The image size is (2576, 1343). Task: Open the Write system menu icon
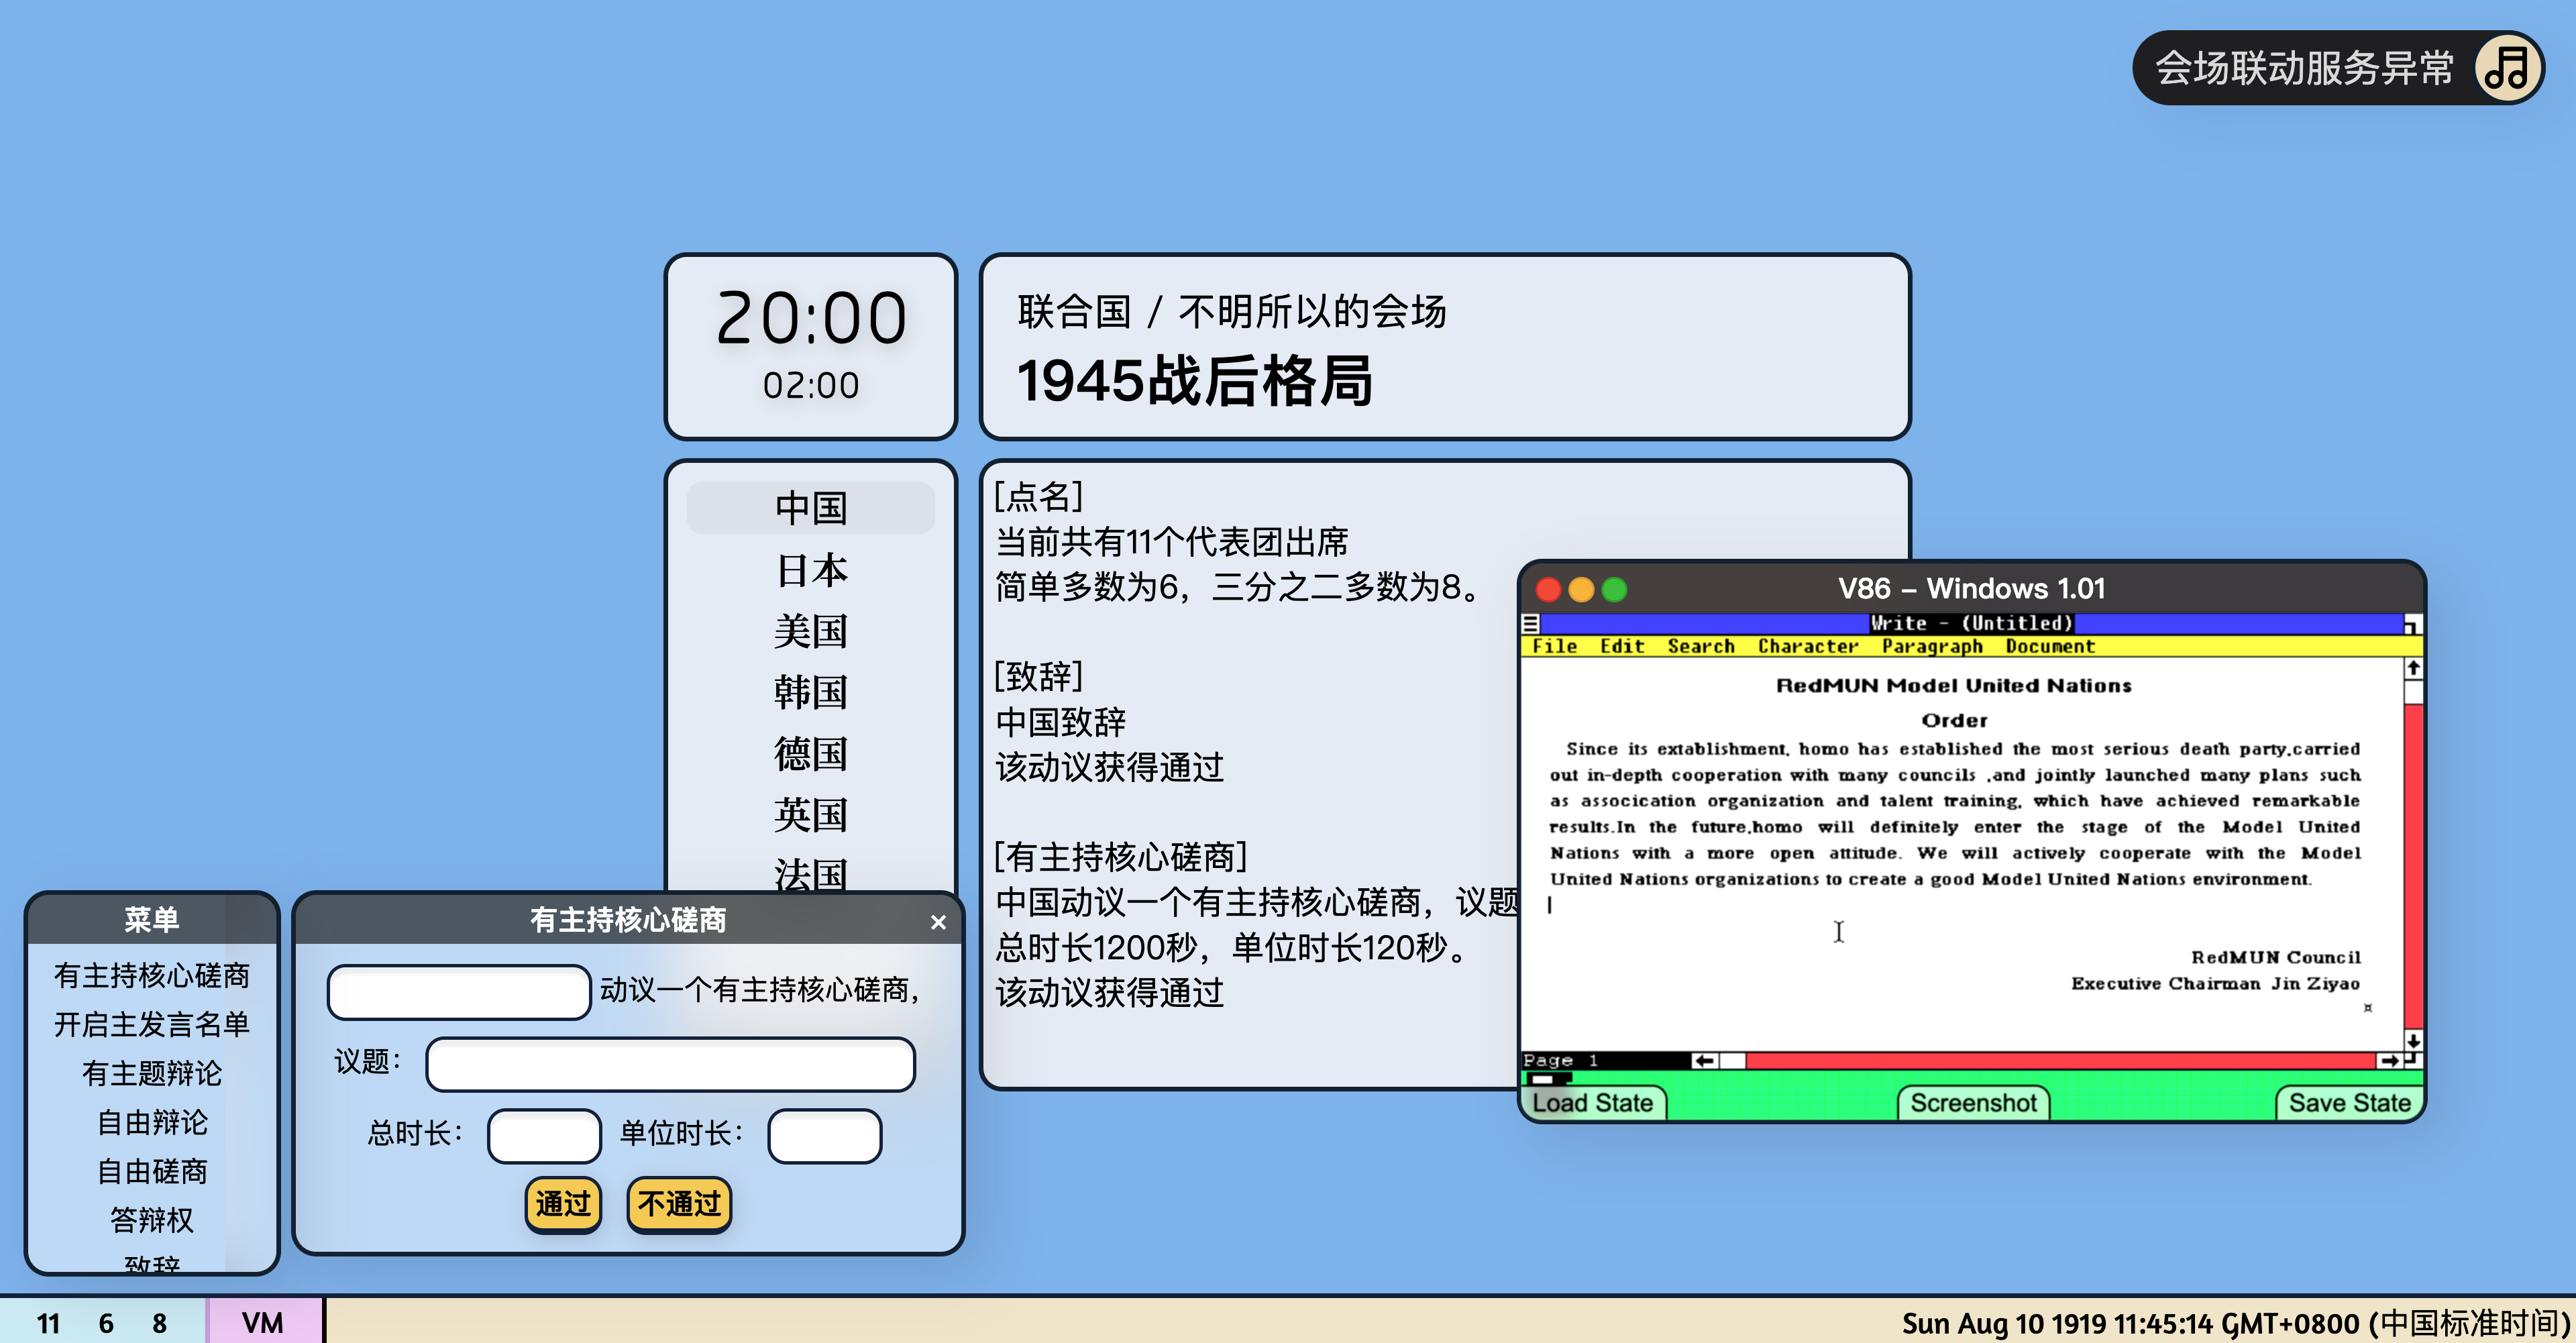click(1530, 624)
